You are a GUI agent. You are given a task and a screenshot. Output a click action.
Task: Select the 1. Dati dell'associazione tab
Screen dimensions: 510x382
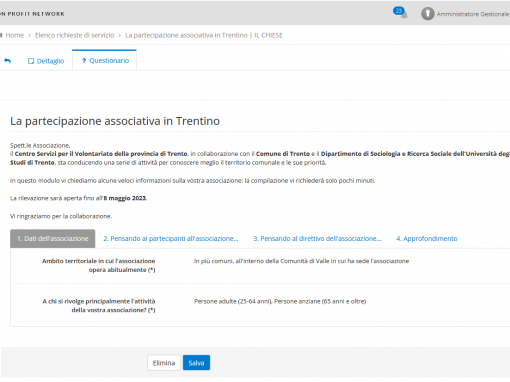click(53, 238)
